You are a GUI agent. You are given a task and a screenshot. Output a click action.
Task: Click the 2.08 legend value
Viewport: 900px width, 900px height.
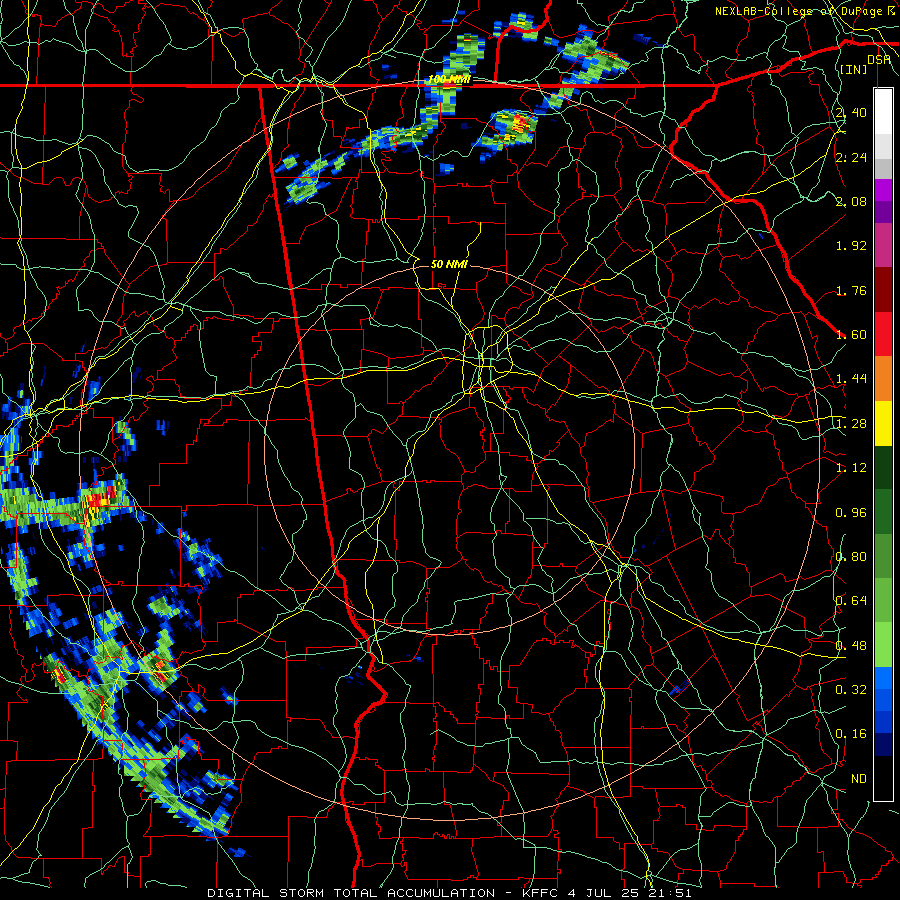(x=851, y=201)
